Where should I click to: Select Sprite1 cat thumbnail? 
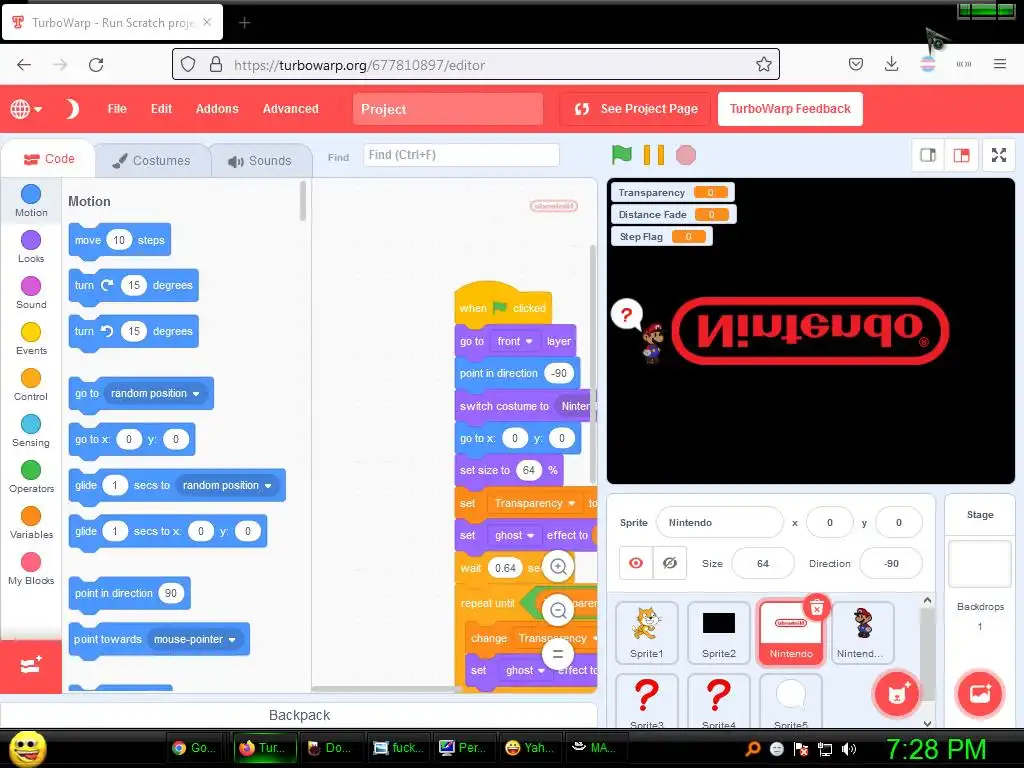pyautogui.click(x=647, y=632)
